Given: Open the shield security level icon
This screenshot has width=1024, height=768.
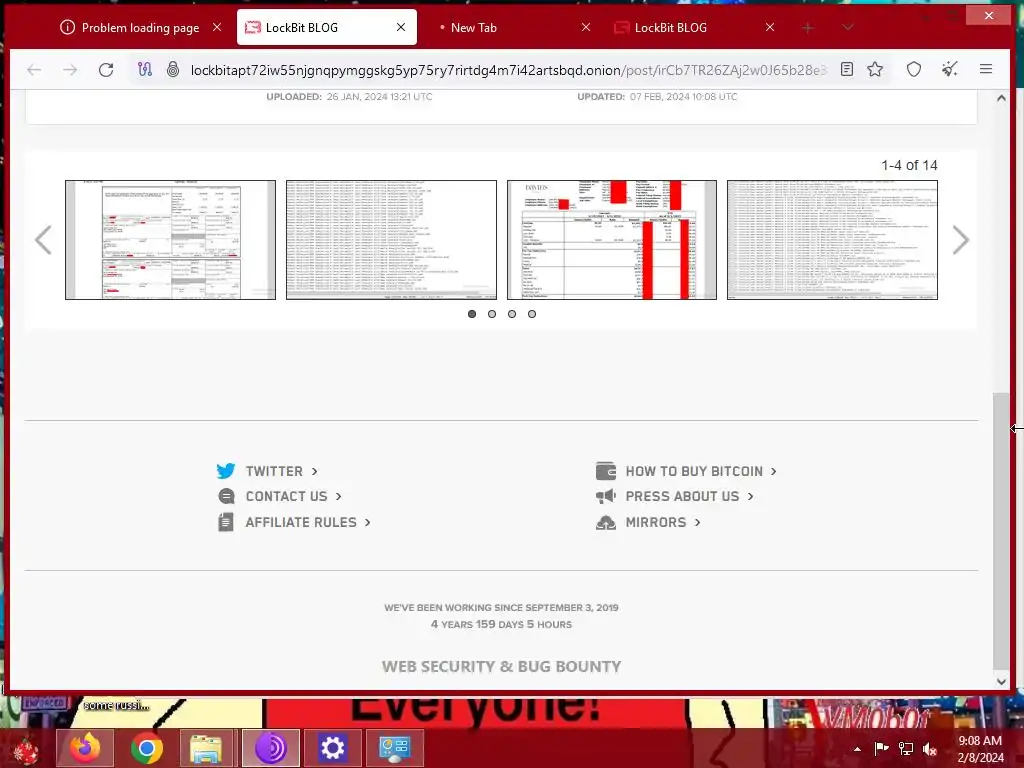Looking at the screenshot, I should click(x=914, y=69).
